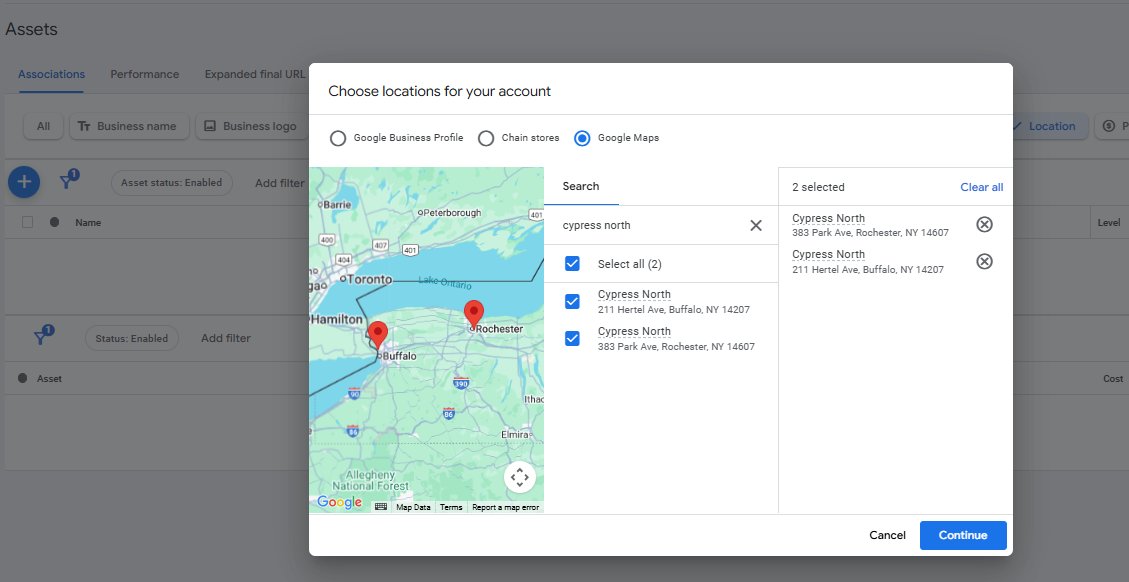
Task: Select the Google Business Profile radio button
Action: tap(338, 138)
